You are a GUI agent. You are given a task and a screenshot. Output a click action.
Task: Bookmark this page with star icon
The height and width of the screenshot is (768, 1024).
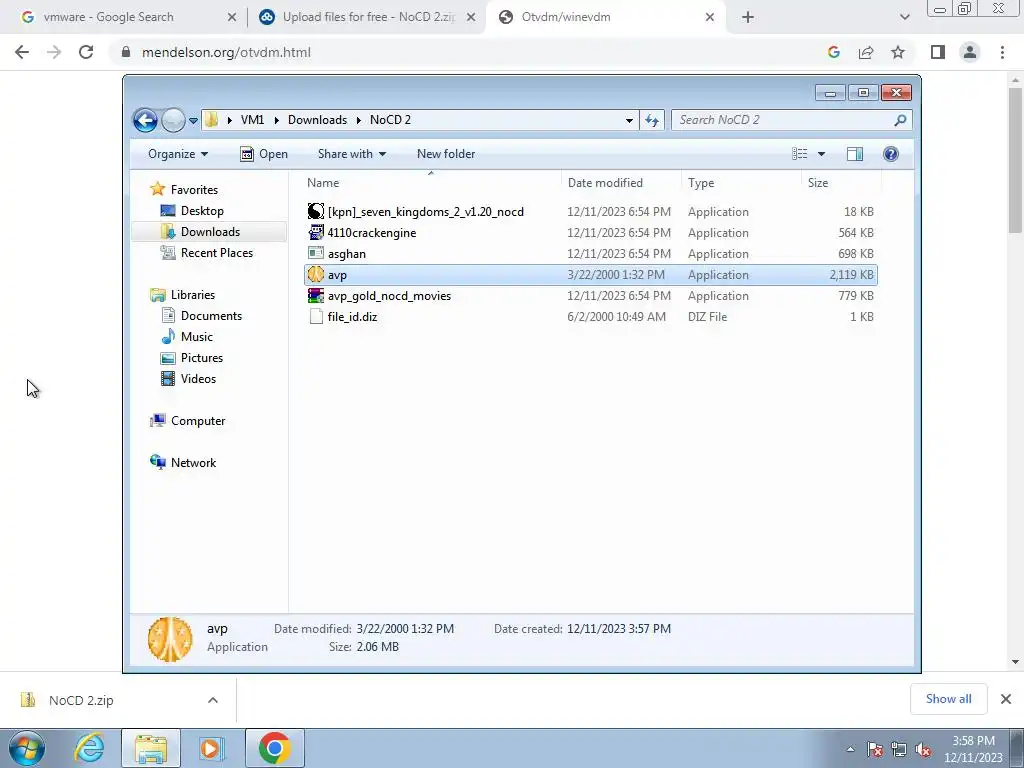pyautogui.click(x=898, y=52)
